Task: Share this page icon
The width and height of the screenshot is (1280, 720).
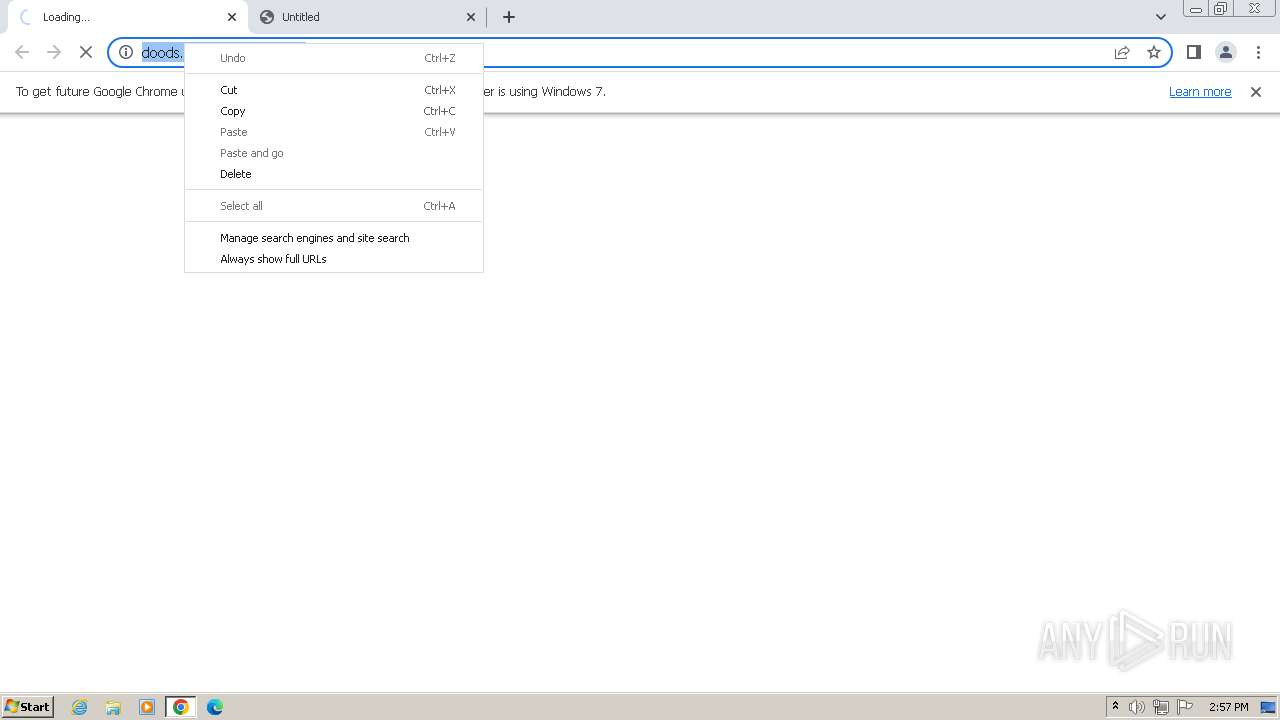Action: point(1122,52)
